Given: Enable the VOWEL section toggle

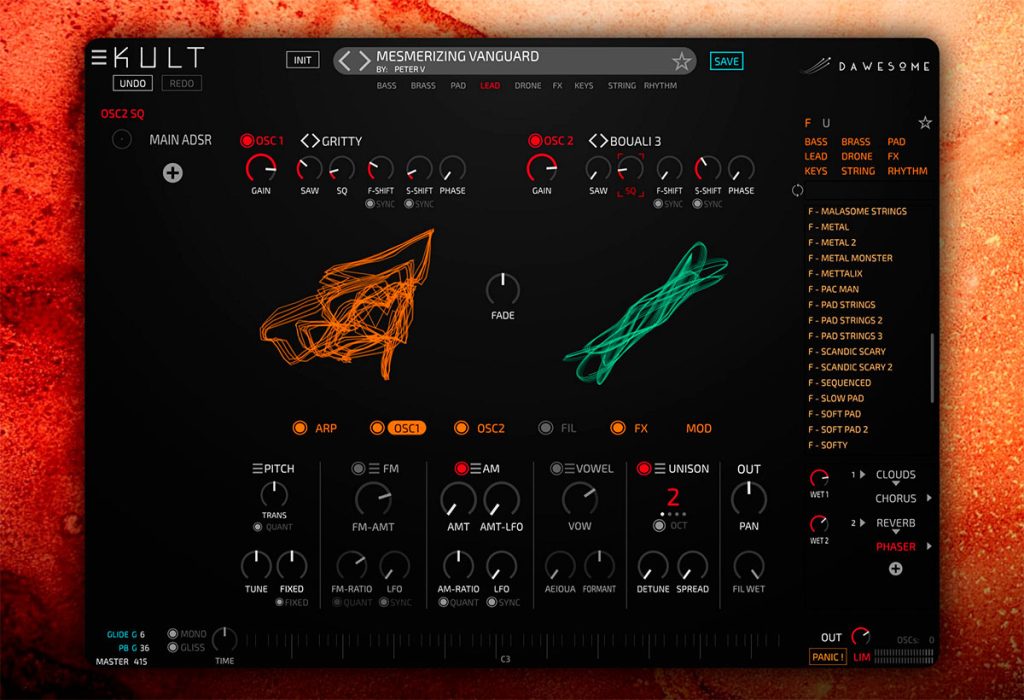Looking at the screenshot, I should tap(556, 468).
